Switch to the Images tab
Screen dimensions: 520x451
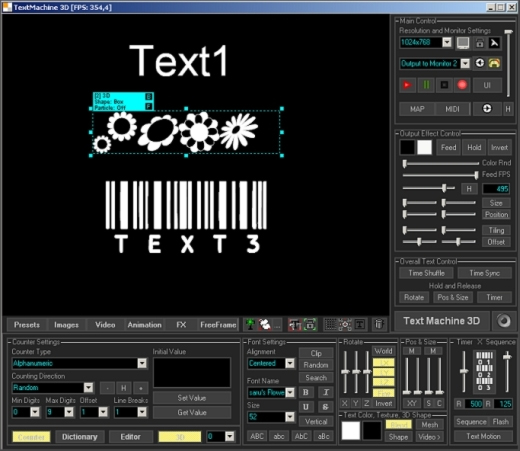[x=66, y=325]
